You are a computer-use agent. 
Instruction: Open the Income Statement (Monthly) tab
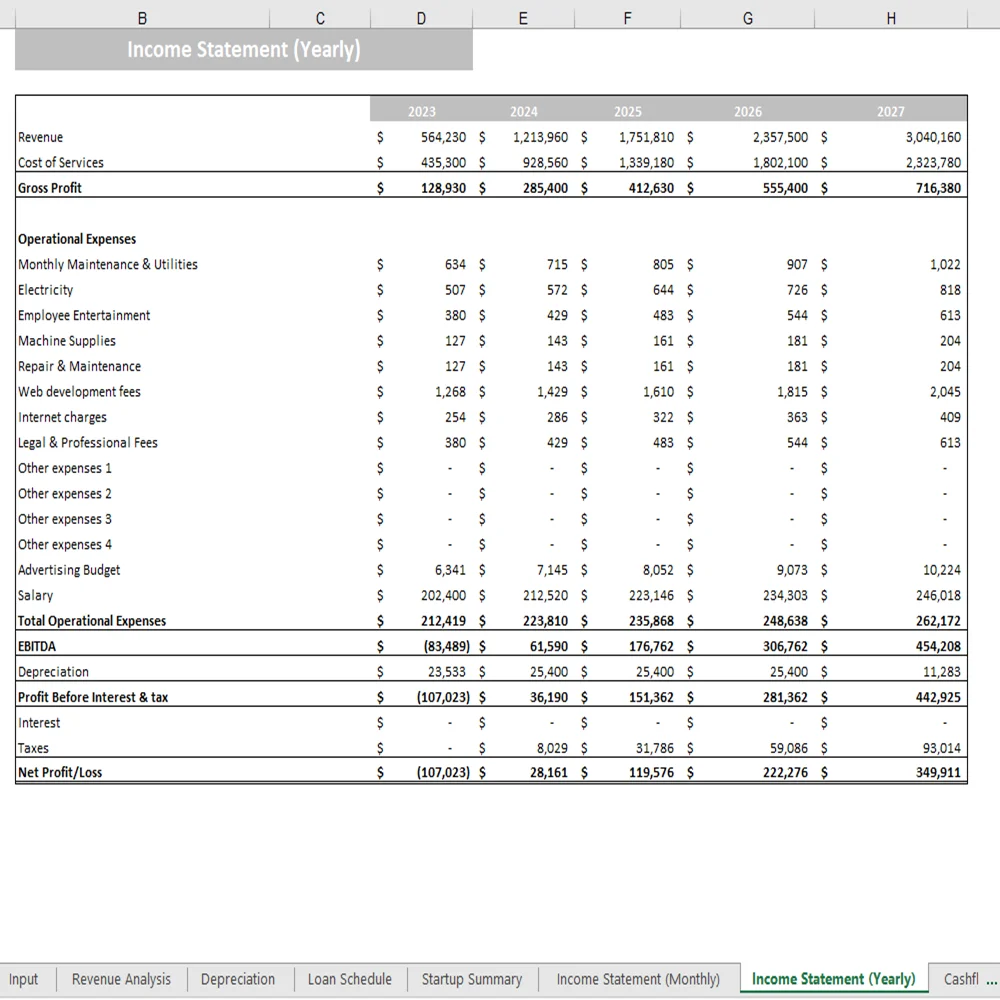pyautogui.click(x=638, y=979)
